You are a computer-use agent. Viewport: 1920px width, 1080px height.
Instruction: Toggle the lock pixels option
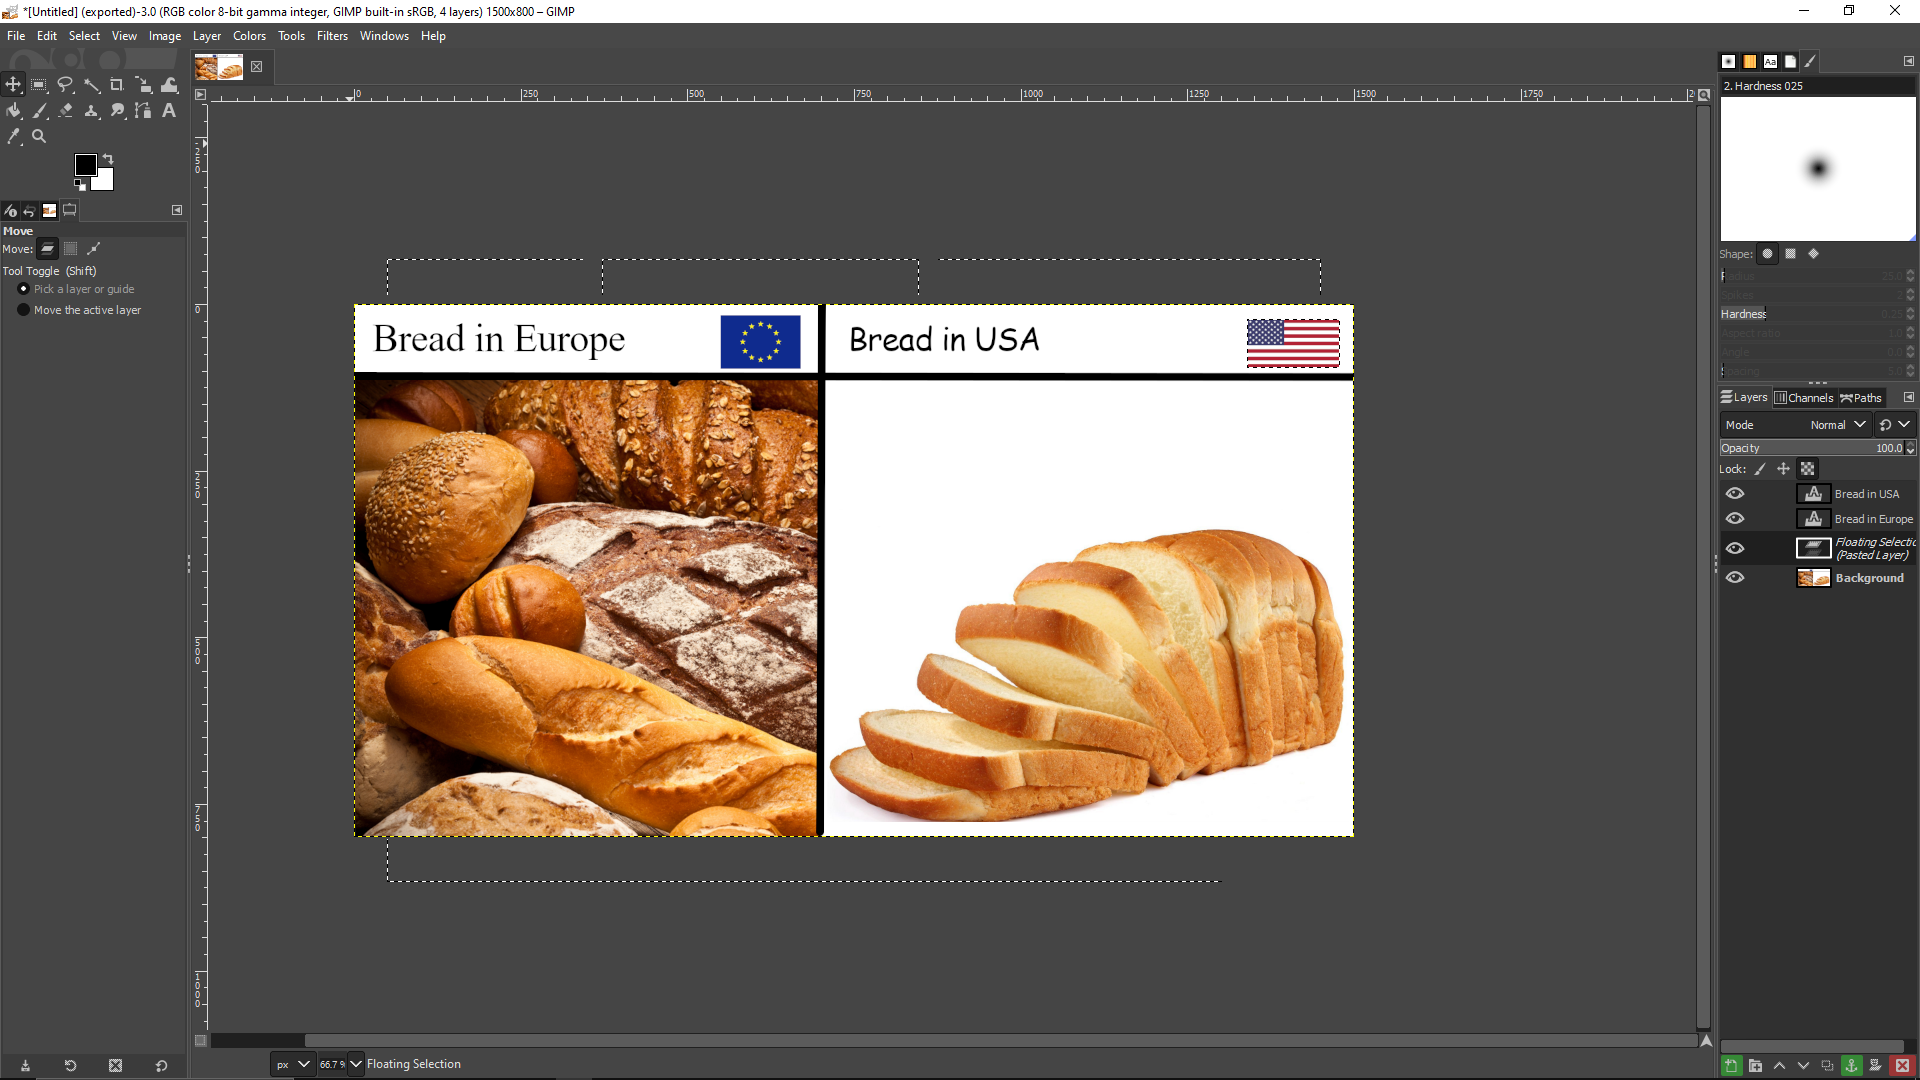pos(1760,469)
